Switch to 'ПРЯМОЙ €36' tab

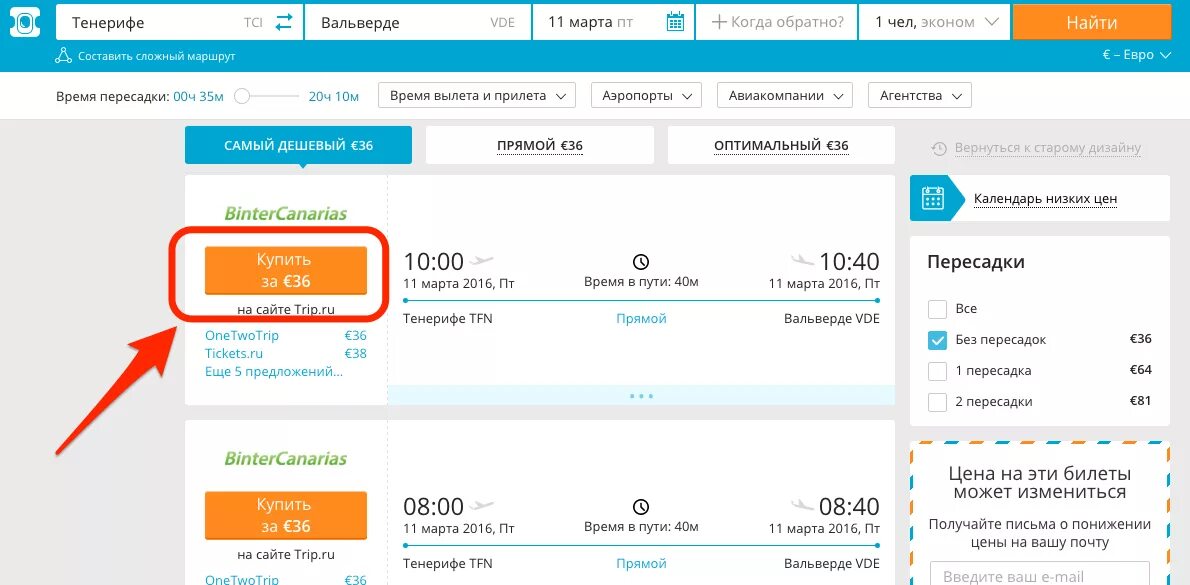540,145
